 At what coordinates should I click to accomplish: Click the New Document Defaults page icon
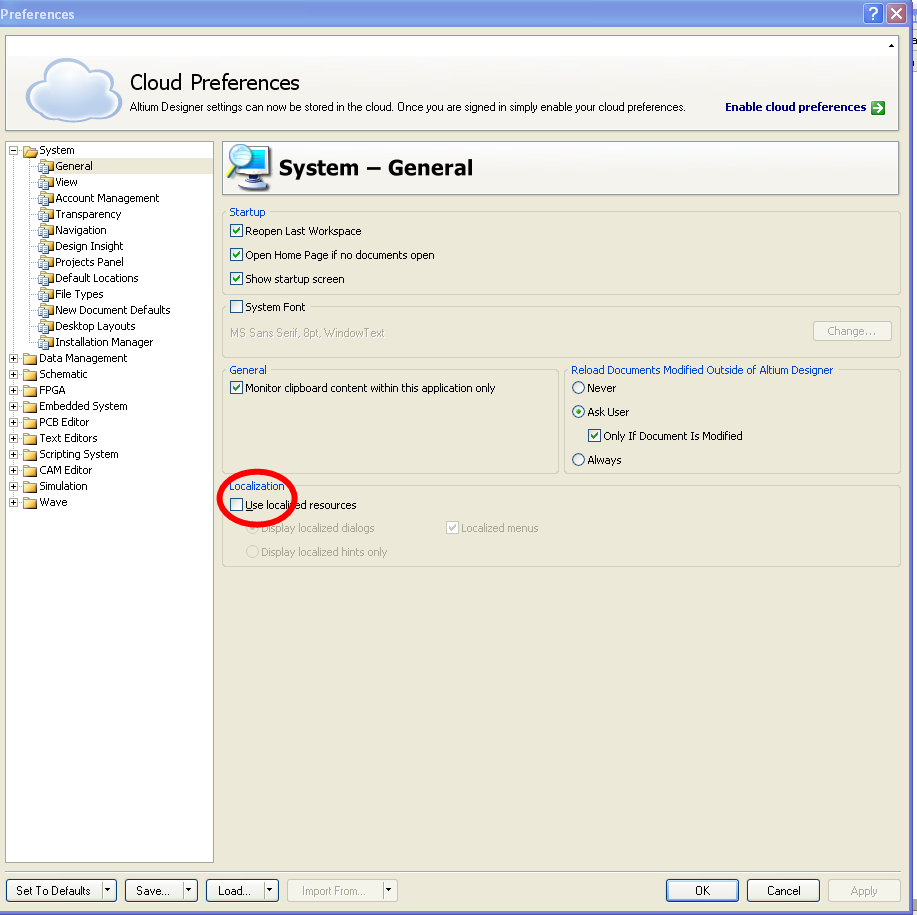point(46,310)
